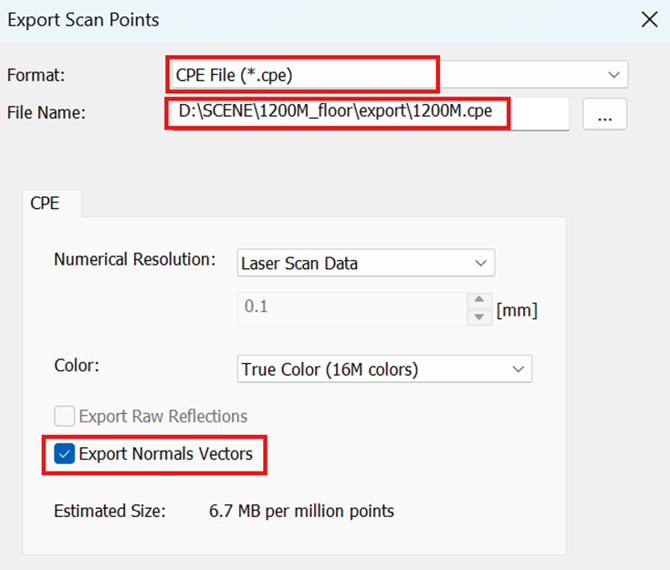The height and width of the screenshot is (570, 670).
Task: Click the chevron arrow of Color combo box
Action: (518, 369)
